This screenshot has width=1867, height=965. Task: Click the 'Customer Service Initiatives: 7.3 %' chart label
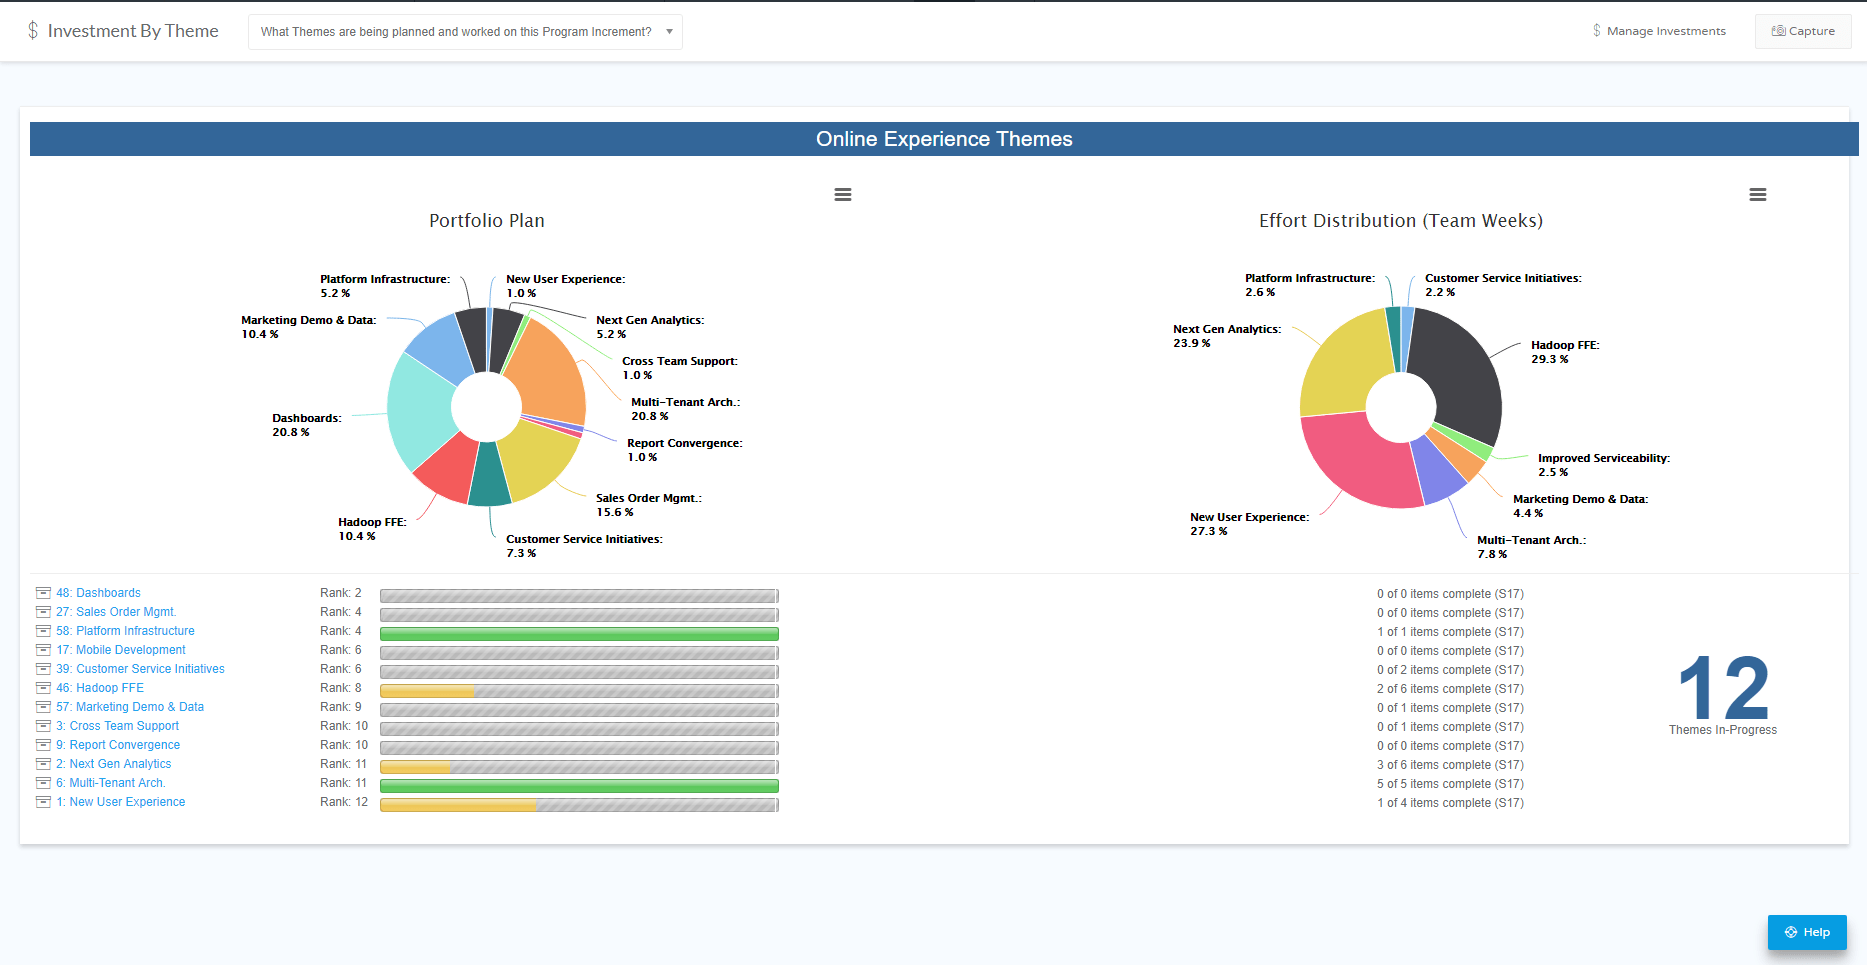click(x=584, y=546)
